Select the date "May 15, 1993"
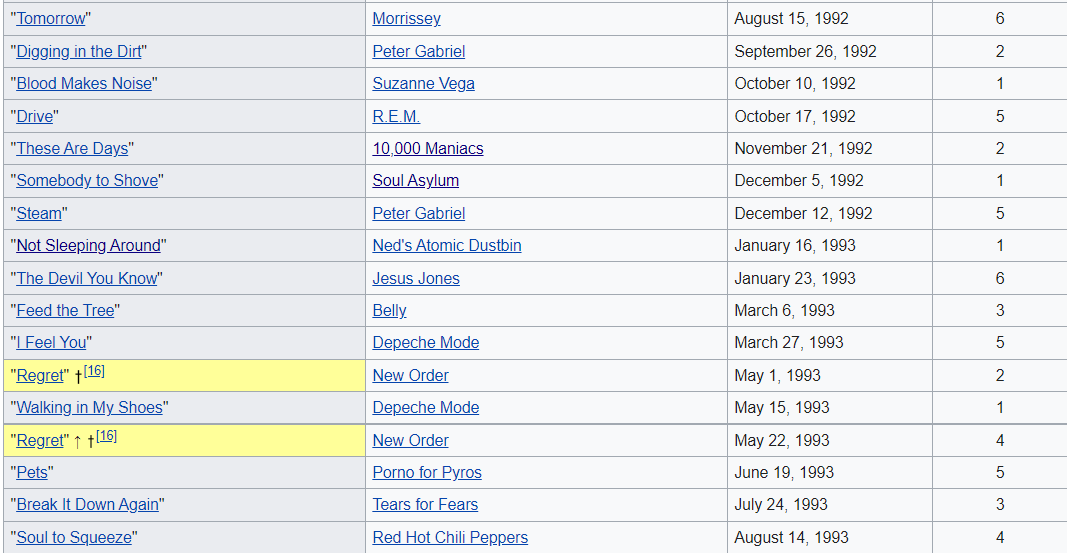Screen dimensions: 1067x553 (x=782, y=407)
